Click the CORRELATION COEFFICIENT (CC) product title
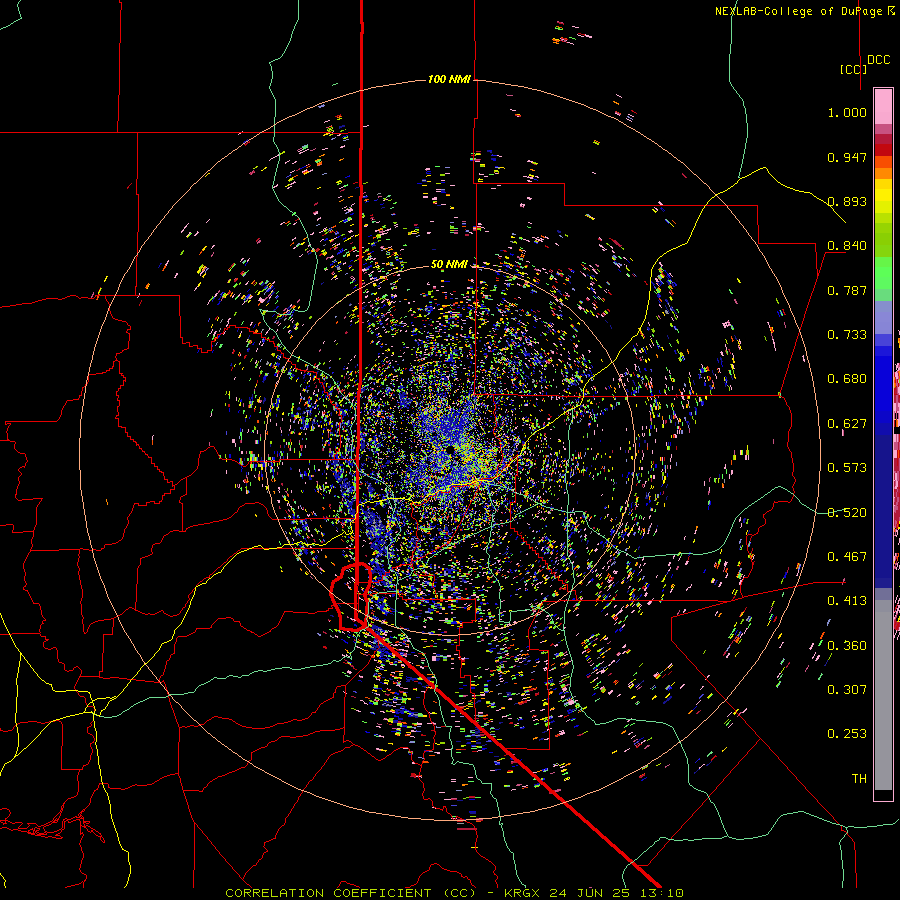The width and height of the screenshot is (900, 900). pyautogui.click(x=350, y=893)
